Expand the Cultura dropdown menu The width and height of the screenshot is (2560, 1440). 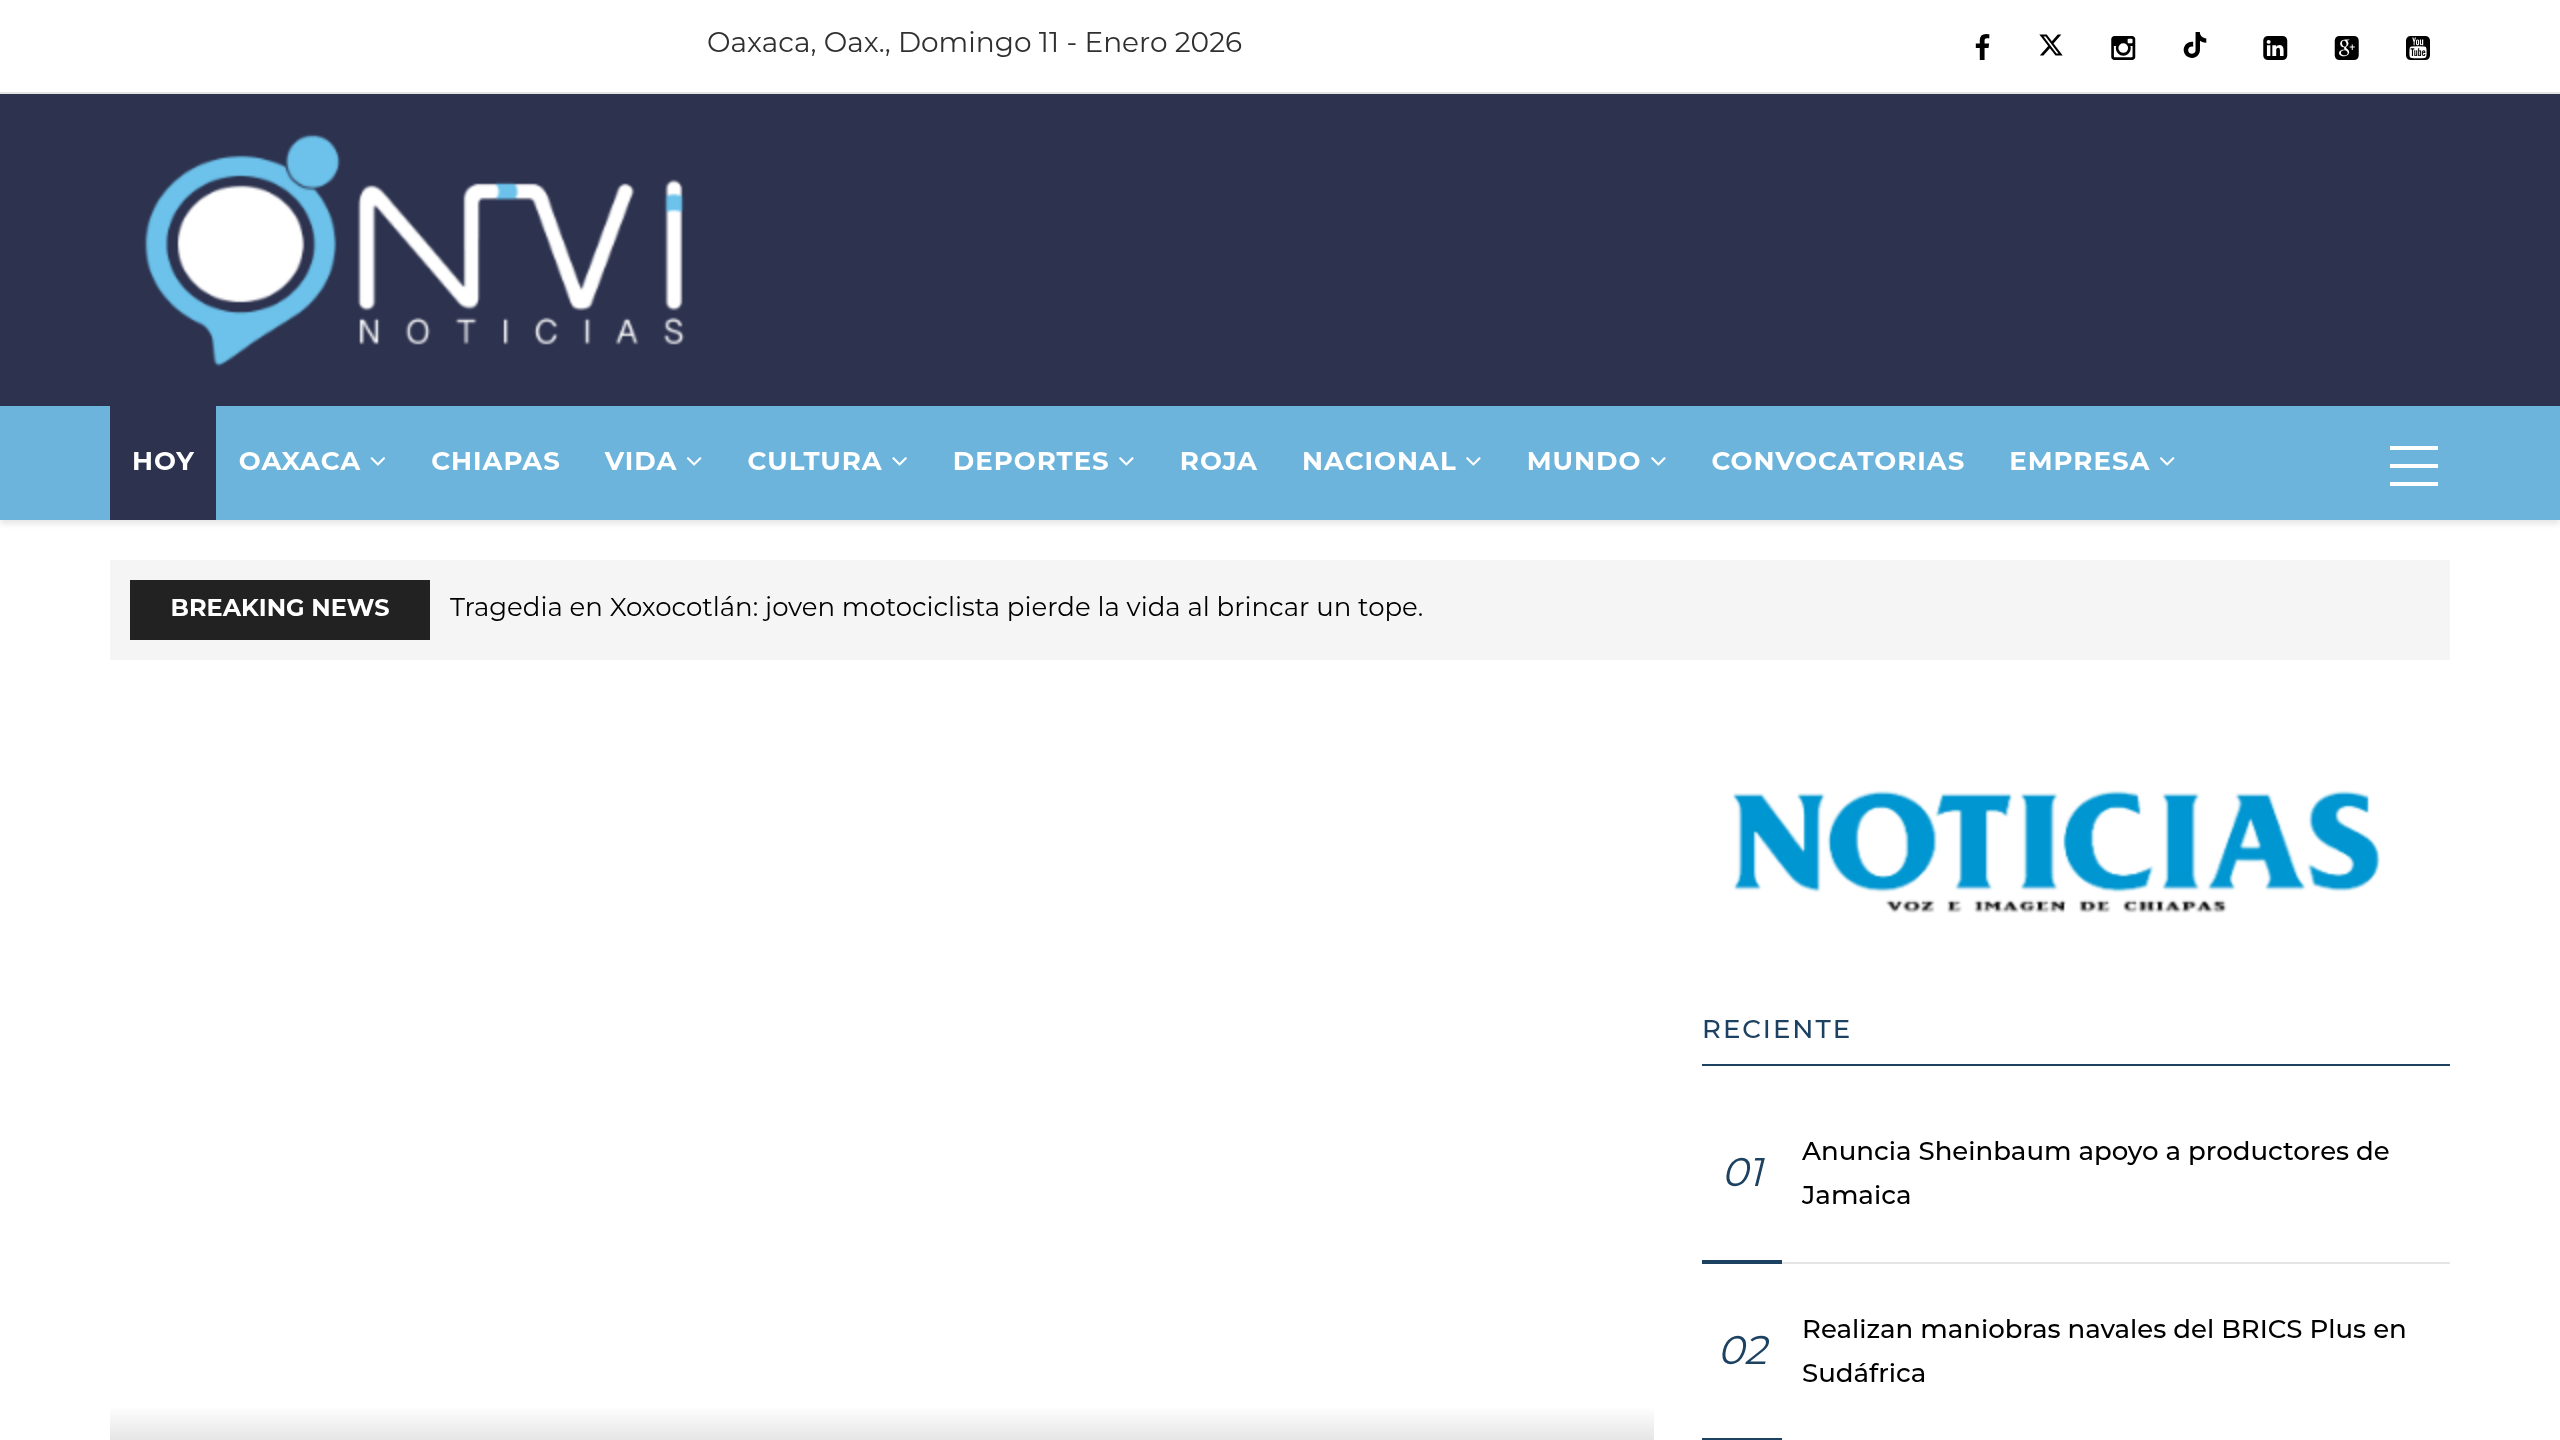[x=826, y=461]
